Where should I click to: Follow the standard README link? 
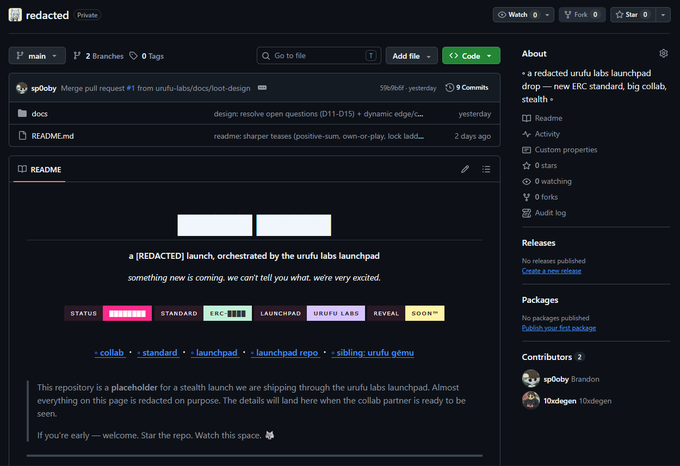click(x=158, y=352)
